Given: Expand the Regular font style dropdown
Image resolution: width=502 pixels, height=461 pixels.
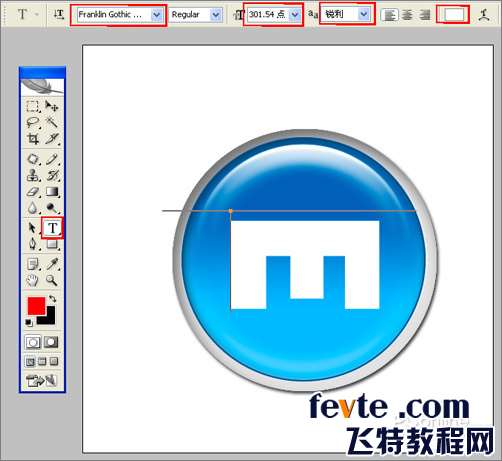Looking at the screenshot, I should click(x=216, y=15).
